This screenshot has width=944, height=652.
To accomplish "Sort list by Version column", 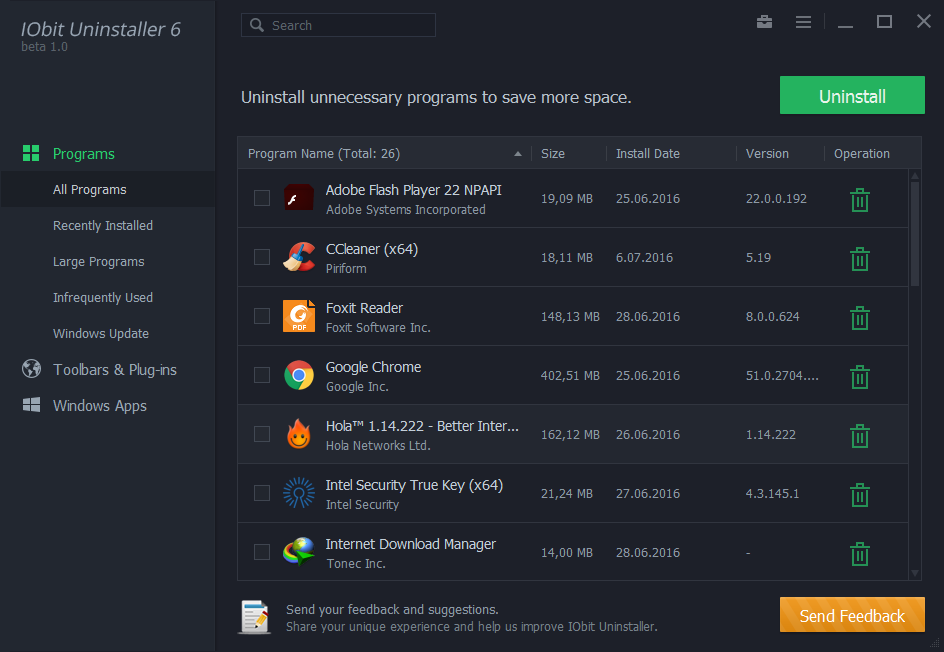I will (x=767, y=154).
